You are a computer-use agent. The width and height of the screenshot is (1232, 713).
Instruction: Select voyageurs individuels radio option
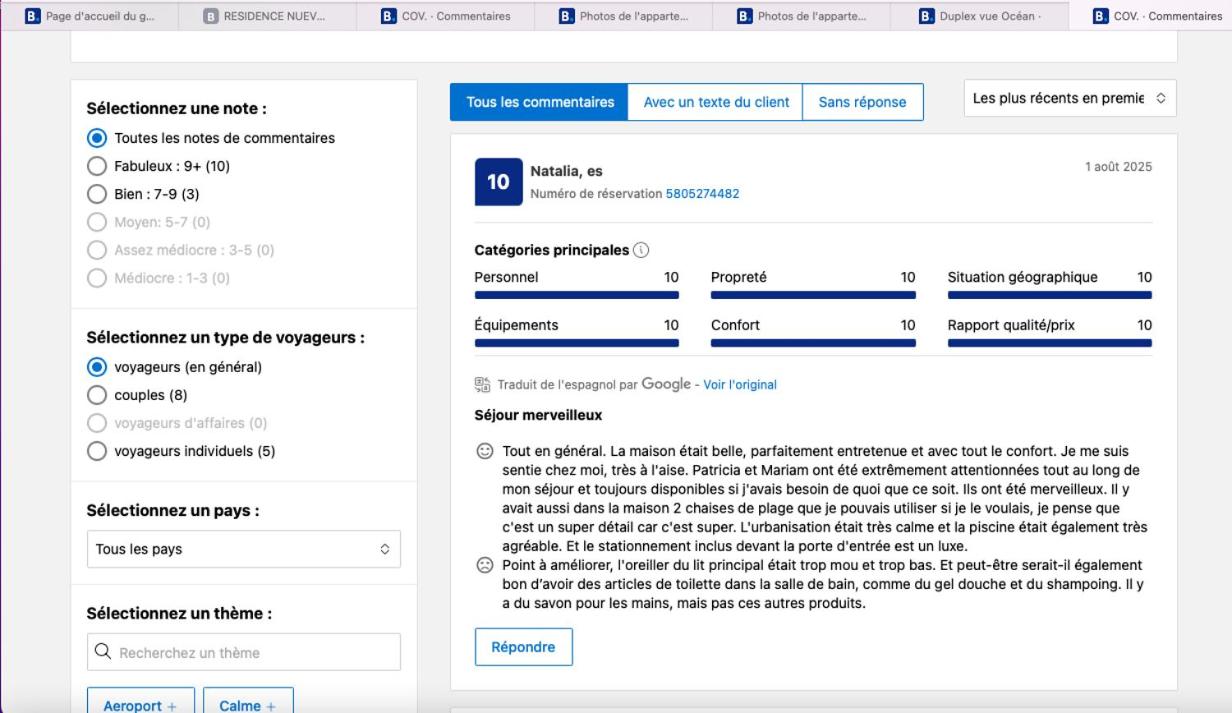point(97,451)
